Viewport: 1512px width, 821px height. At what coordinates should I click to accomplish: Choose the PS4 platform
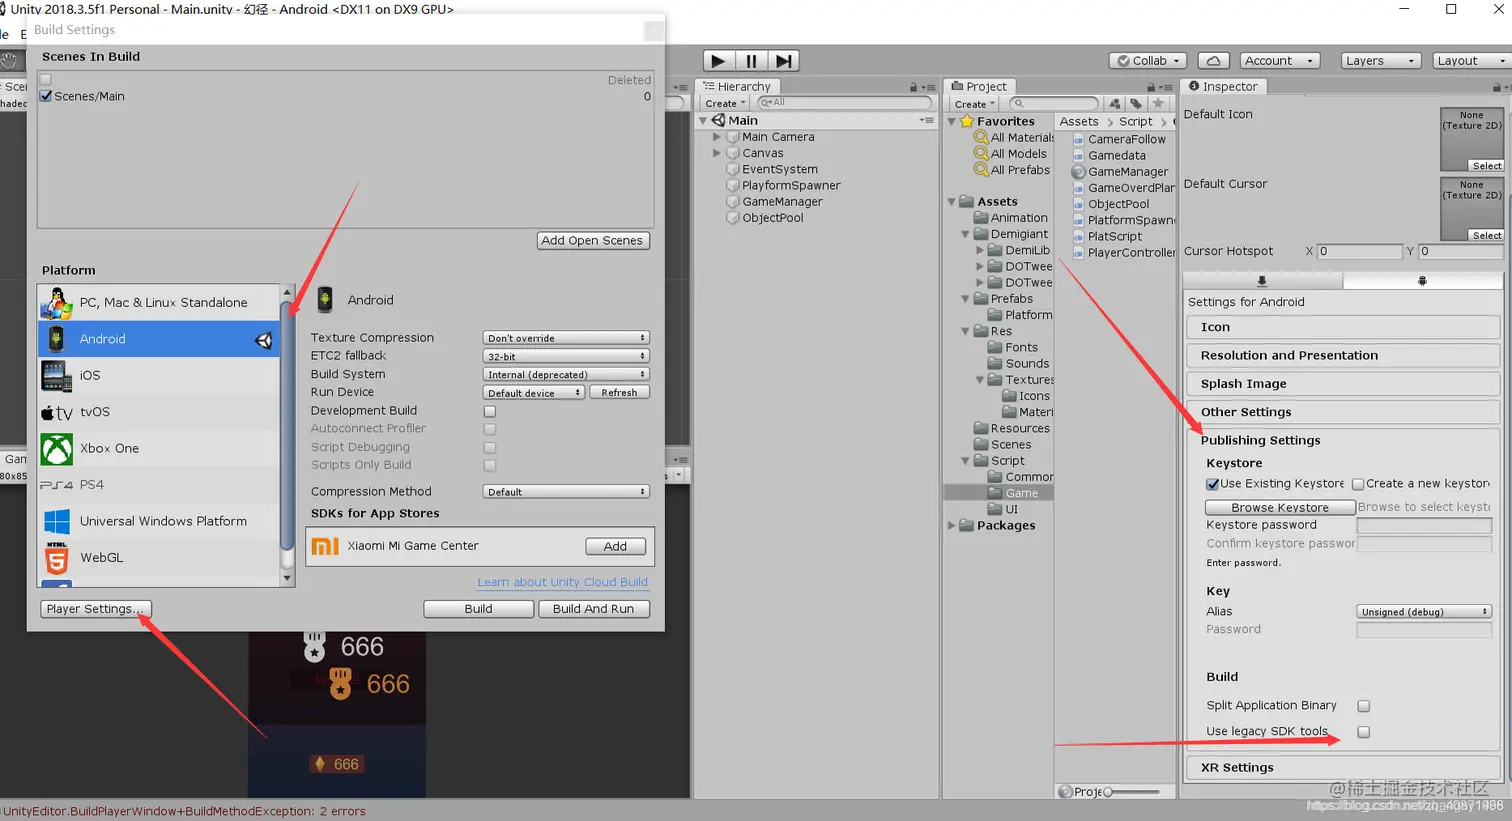click(x=159, y=485)
